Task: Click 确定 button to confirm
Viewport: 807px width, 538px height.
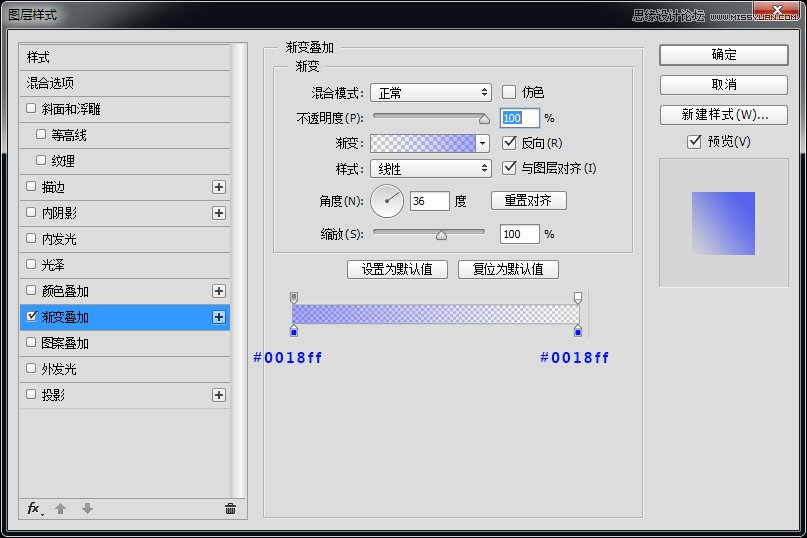Action: pos(724,55)
